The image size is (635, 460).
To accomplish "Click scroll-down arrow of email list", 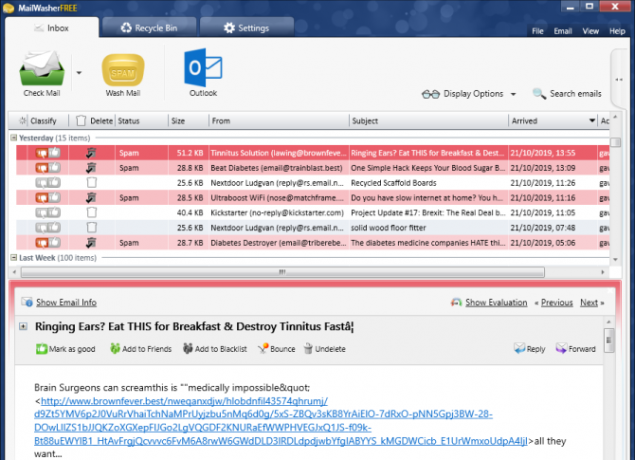I will coord(615,260).
